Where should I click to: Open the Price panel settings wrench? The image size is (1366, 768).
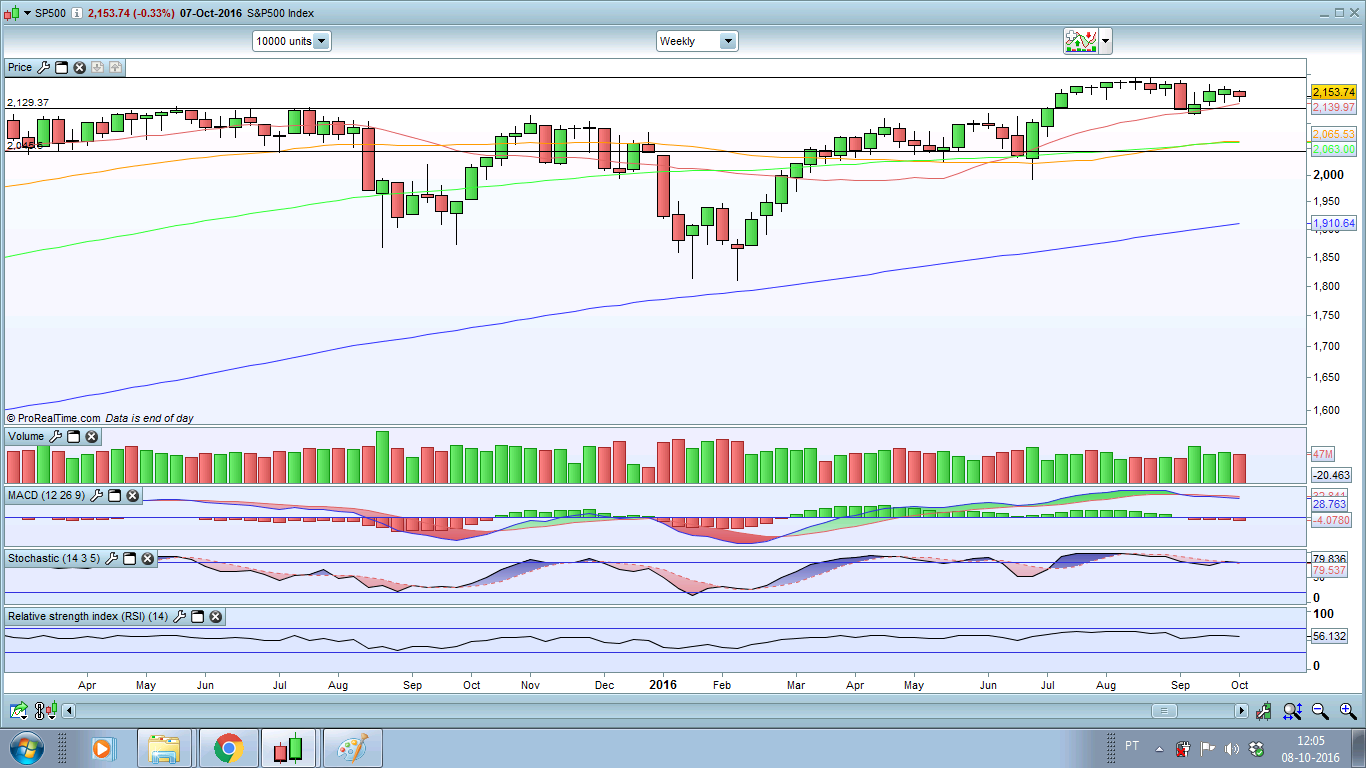[x=43, y=67]
